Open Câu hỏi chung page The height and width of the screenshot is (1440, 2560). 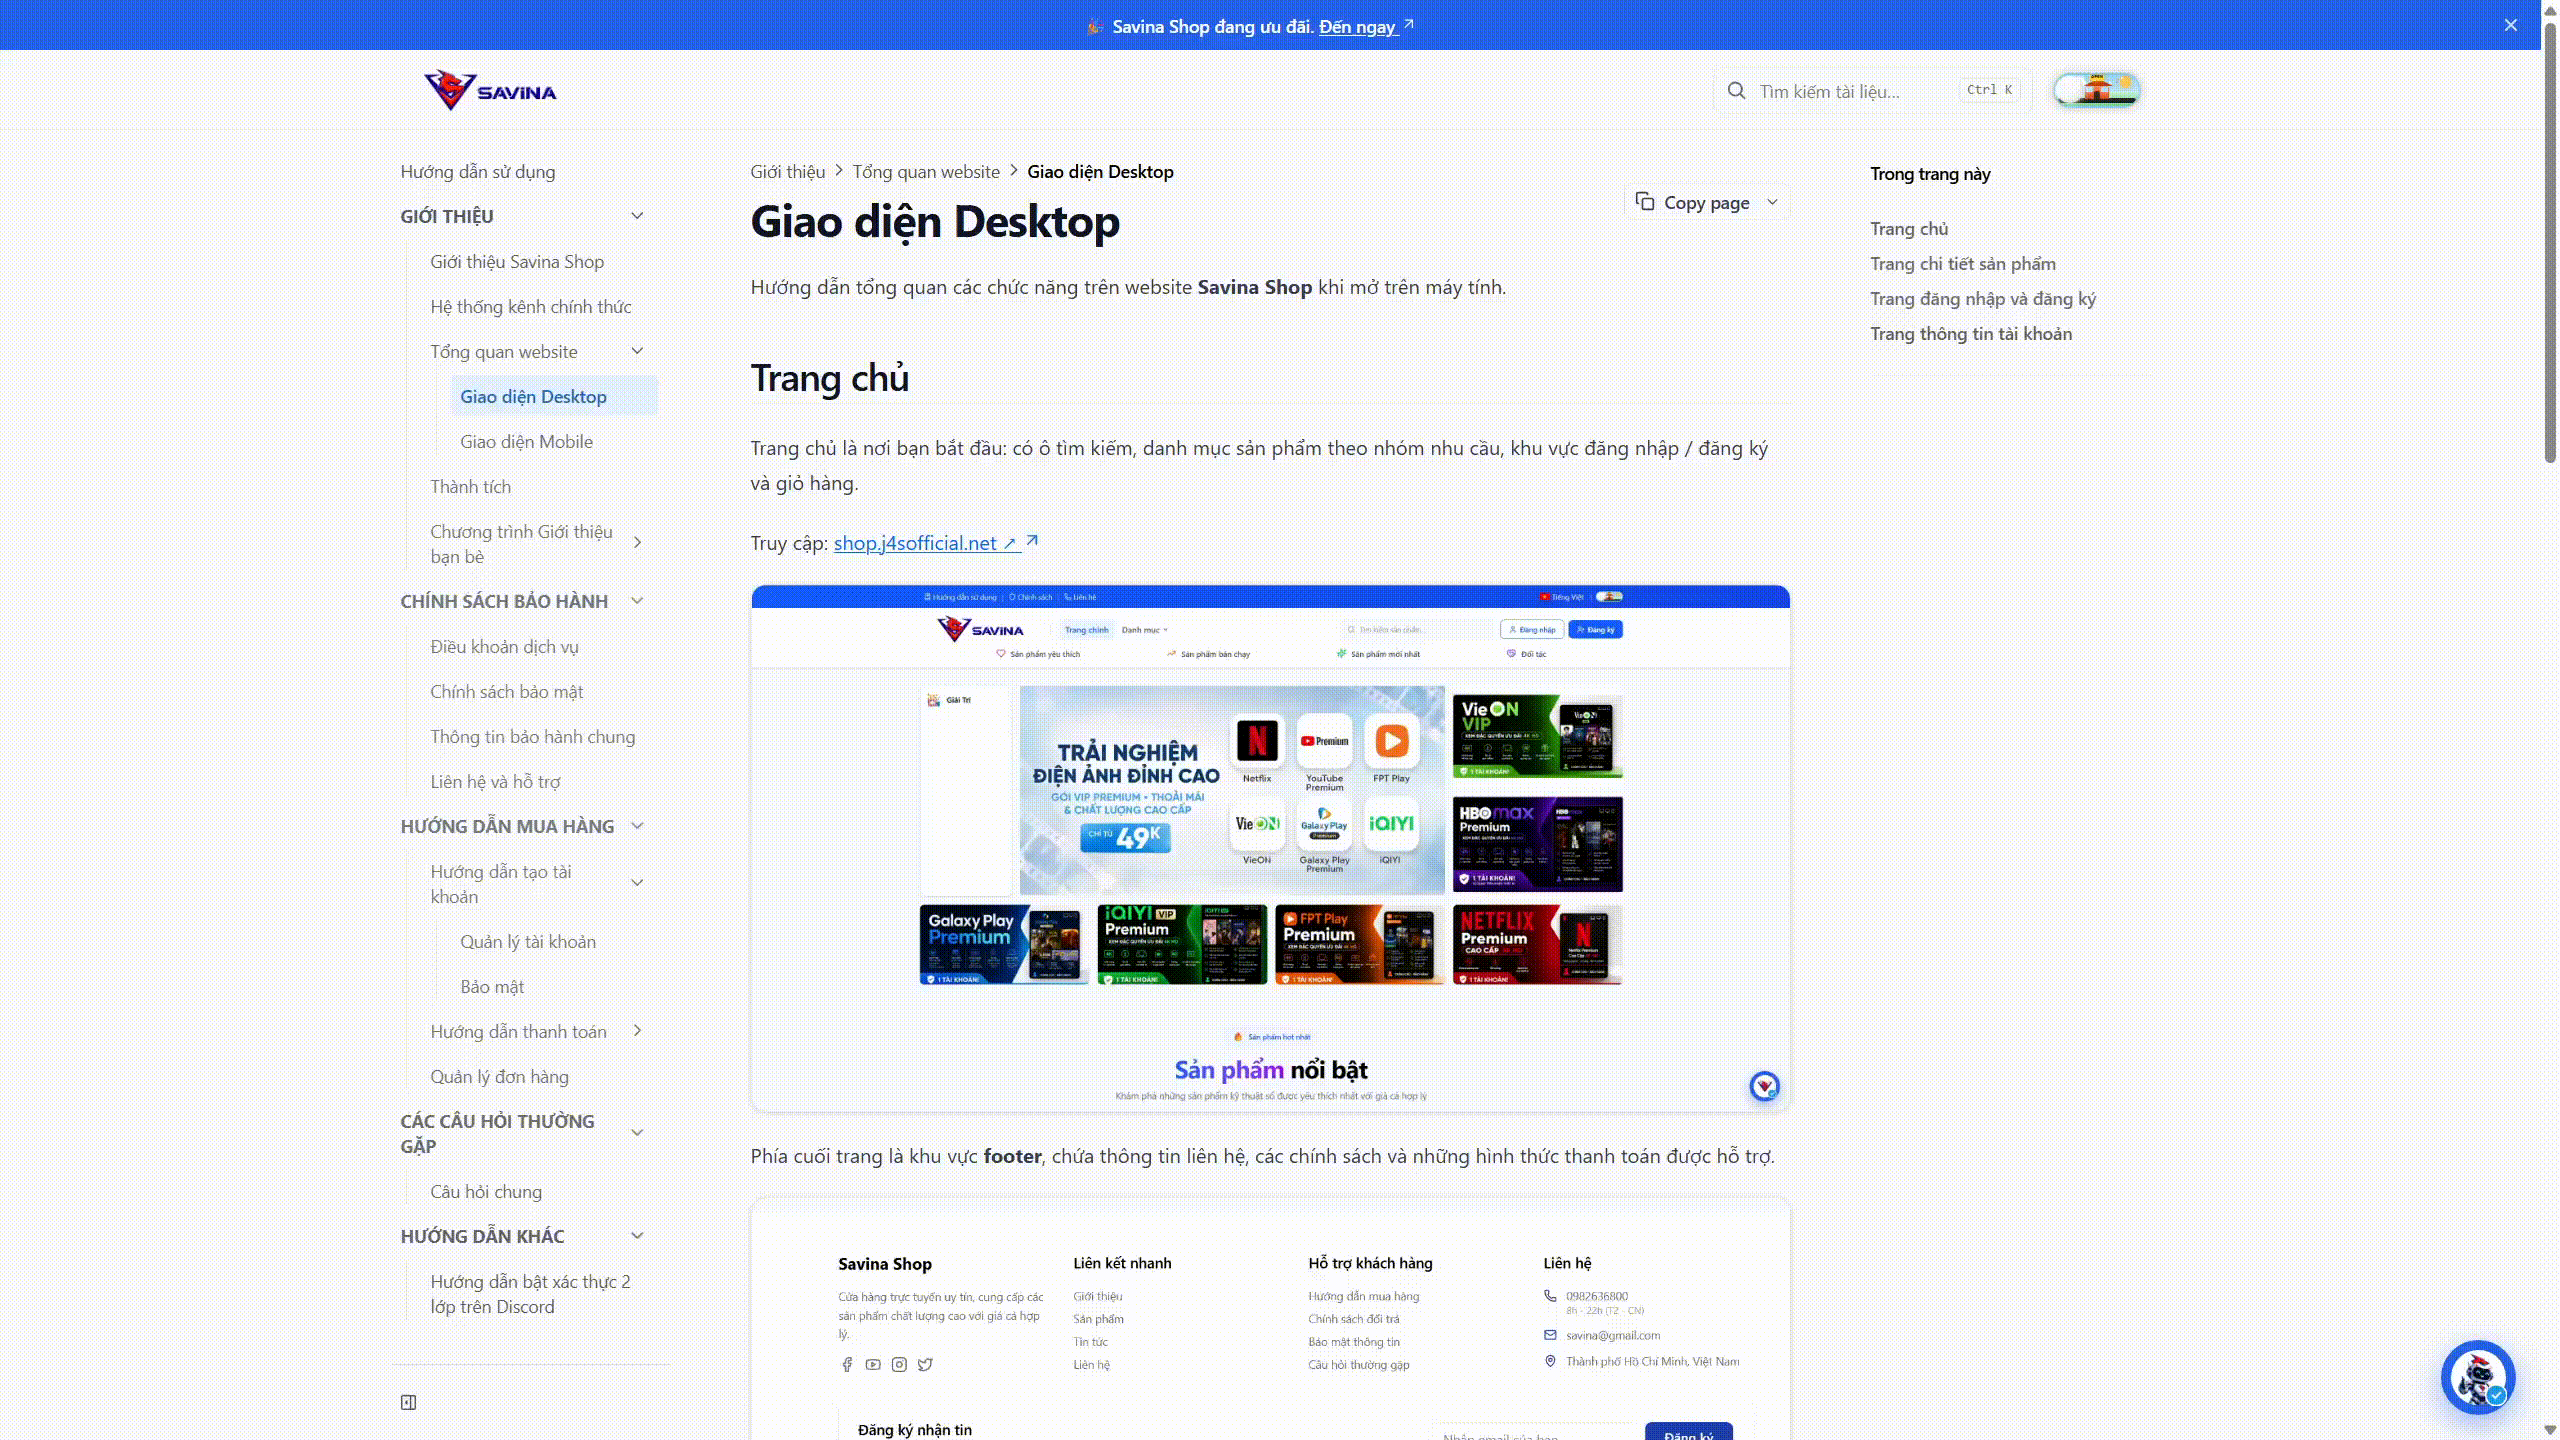(x=486, y=1191)
